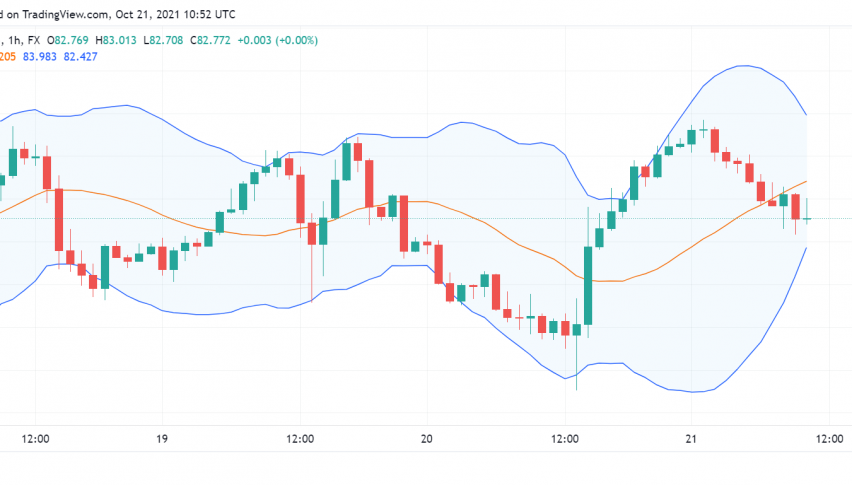Select the close value C82.772
This screenshot has width=852, height=485.
210,40
